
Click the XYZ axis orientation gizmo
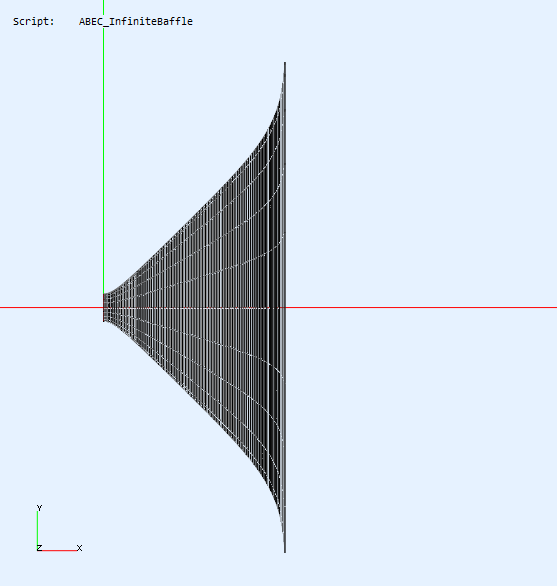click(x=59, y=528)
